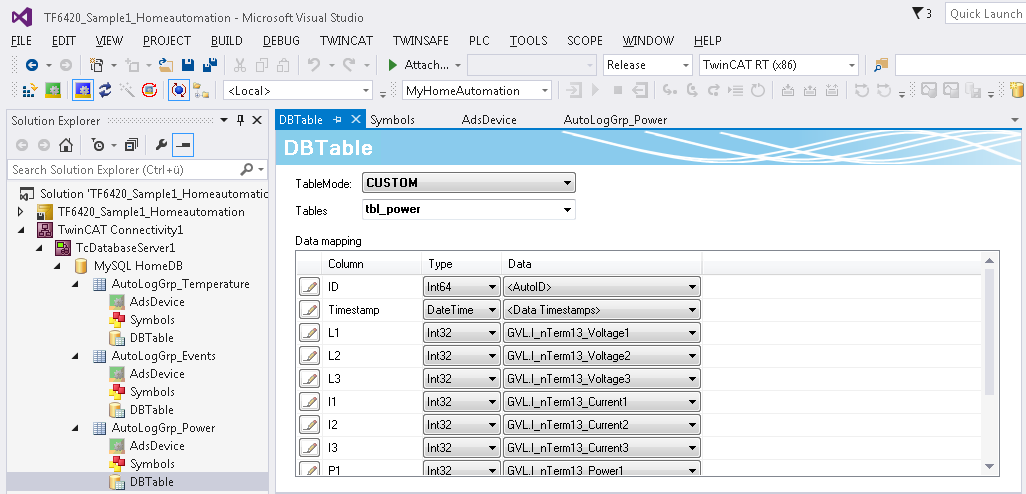Toggle pin on the DBTable tab
The width and height of the screenshot is (1026, 494).
click(338, 120)
